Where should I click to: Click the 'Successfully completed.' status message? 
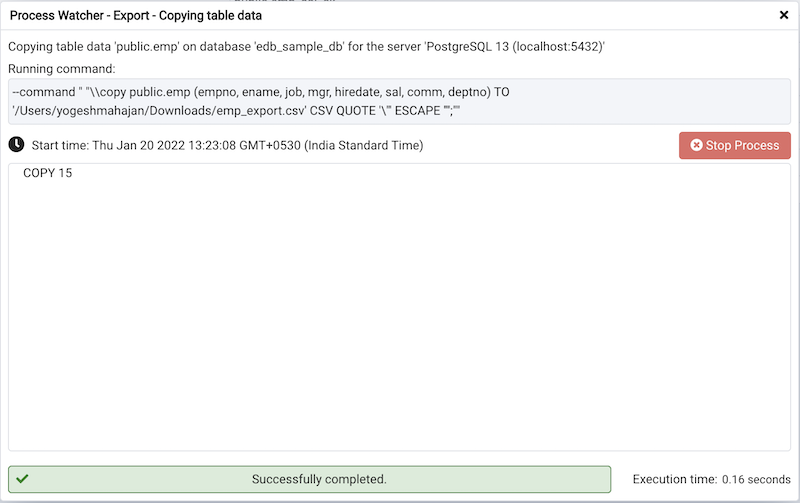tap(320, 479)
